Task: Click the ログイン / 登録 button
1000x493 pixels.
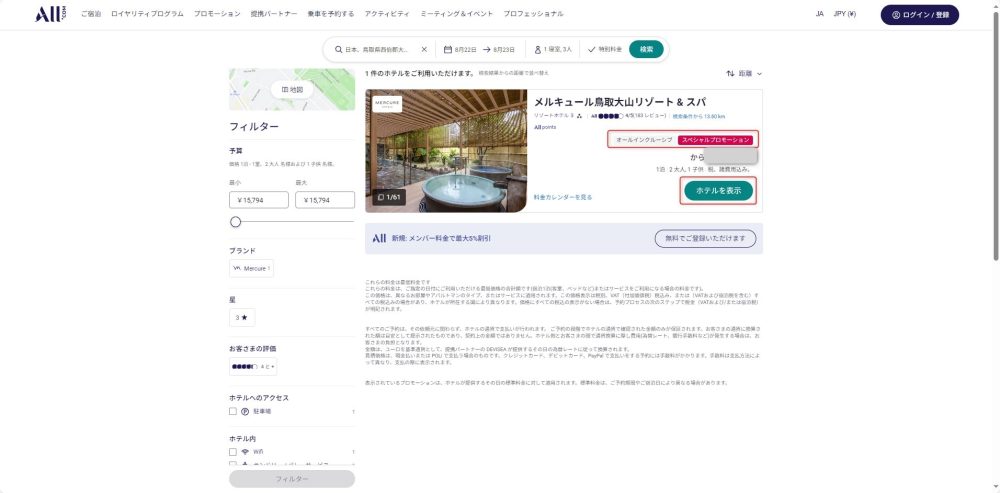Action: click(920, 15)
